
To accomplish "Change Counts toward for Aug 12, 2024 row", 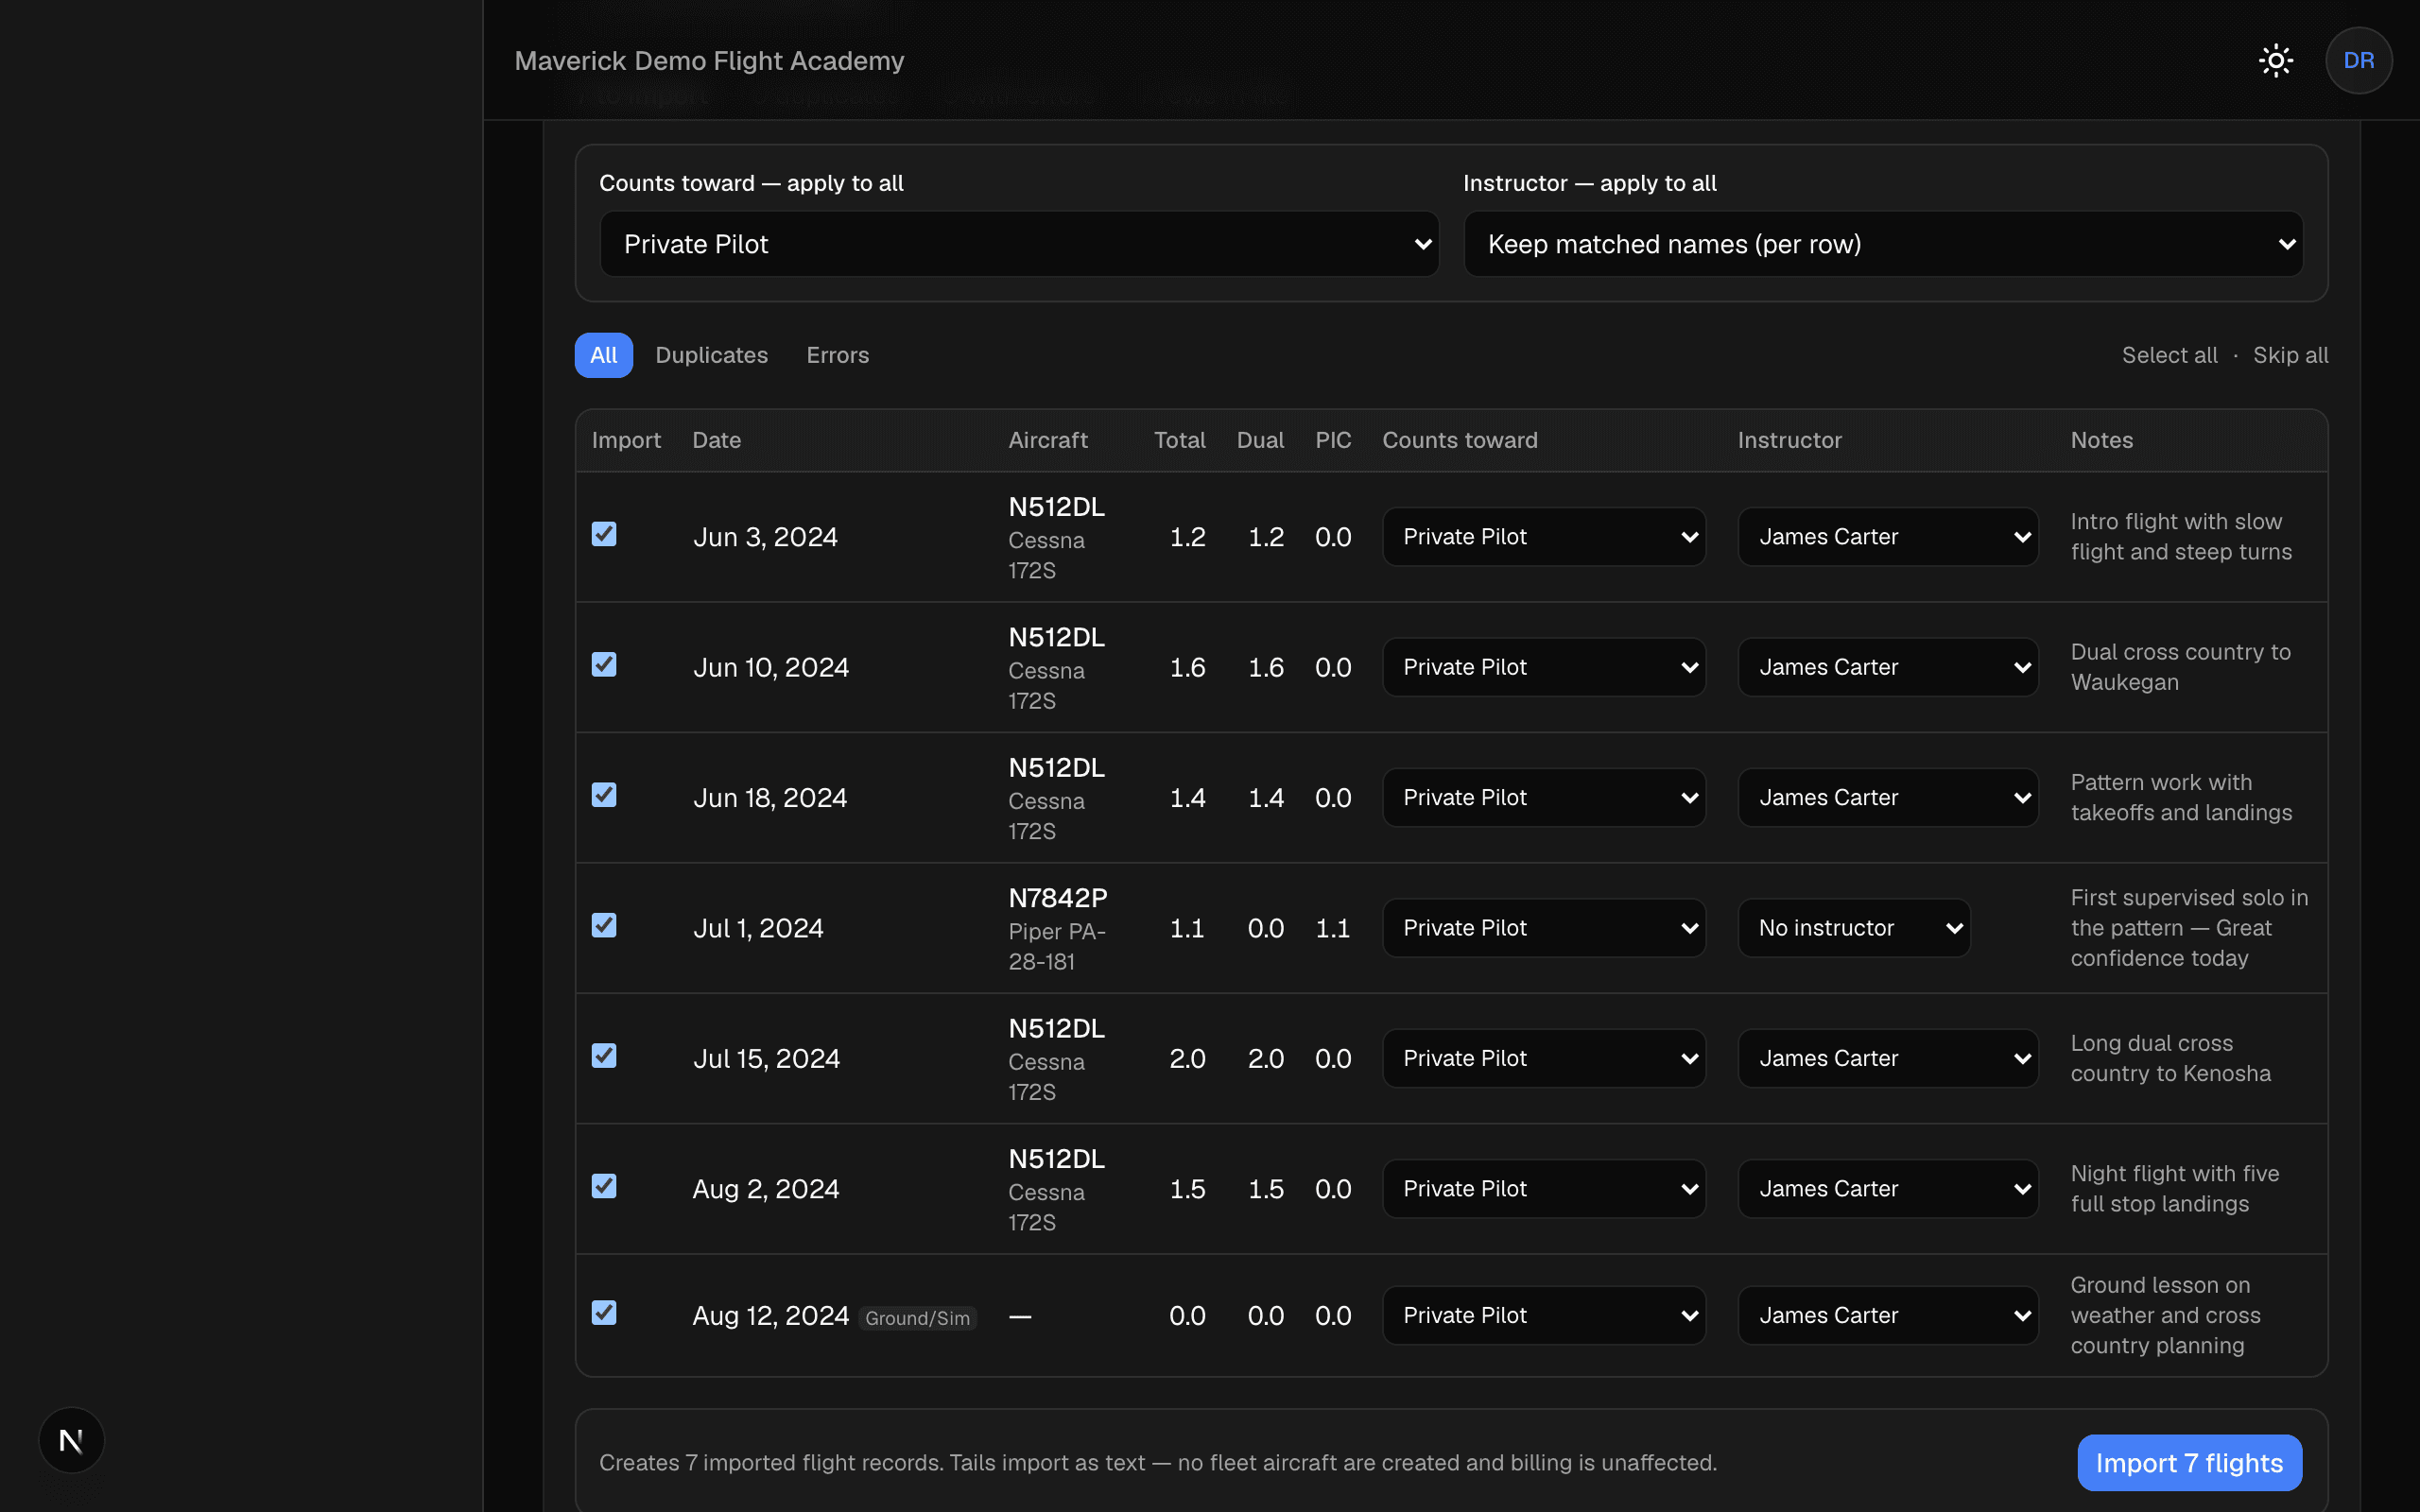I will point(1544,1315).
